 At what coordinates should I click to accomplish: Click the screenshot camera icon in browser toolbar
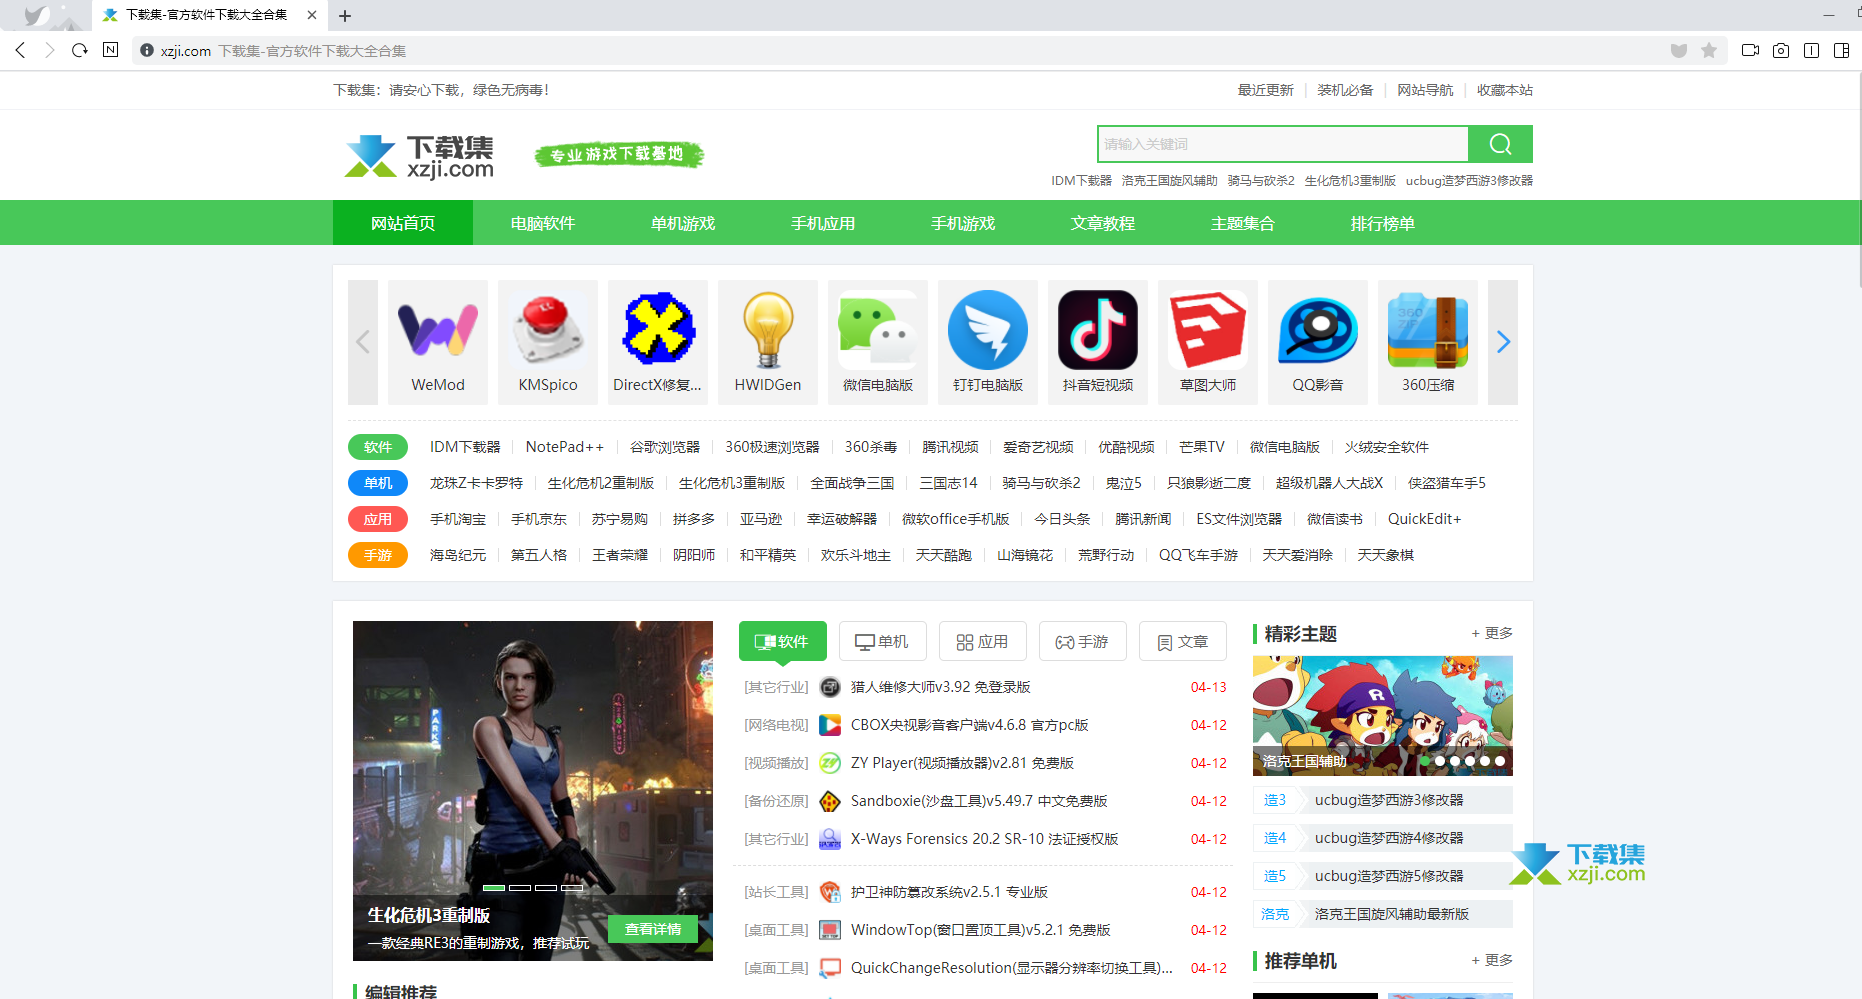coord(1781,50)
